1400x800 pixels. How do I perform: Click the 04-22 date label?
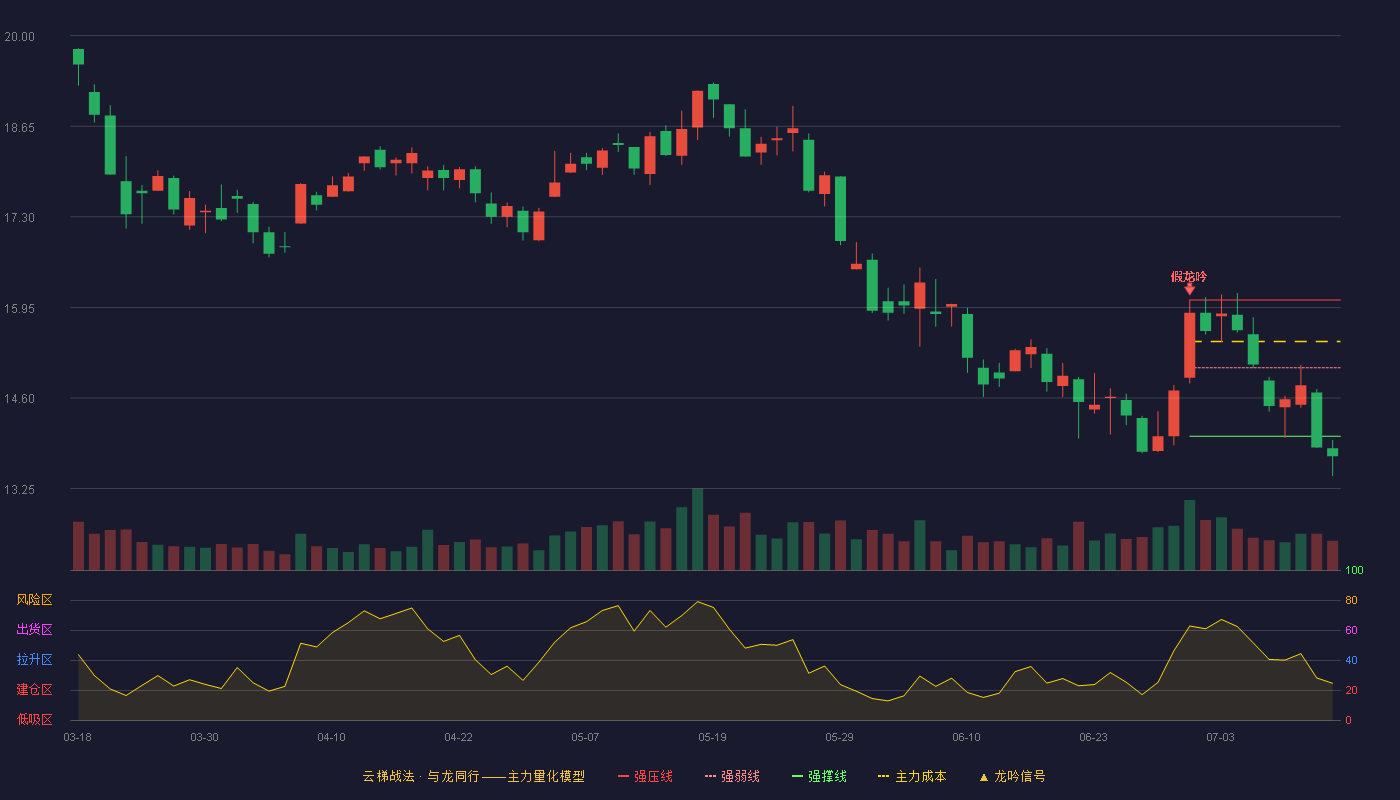pos(458,737)
